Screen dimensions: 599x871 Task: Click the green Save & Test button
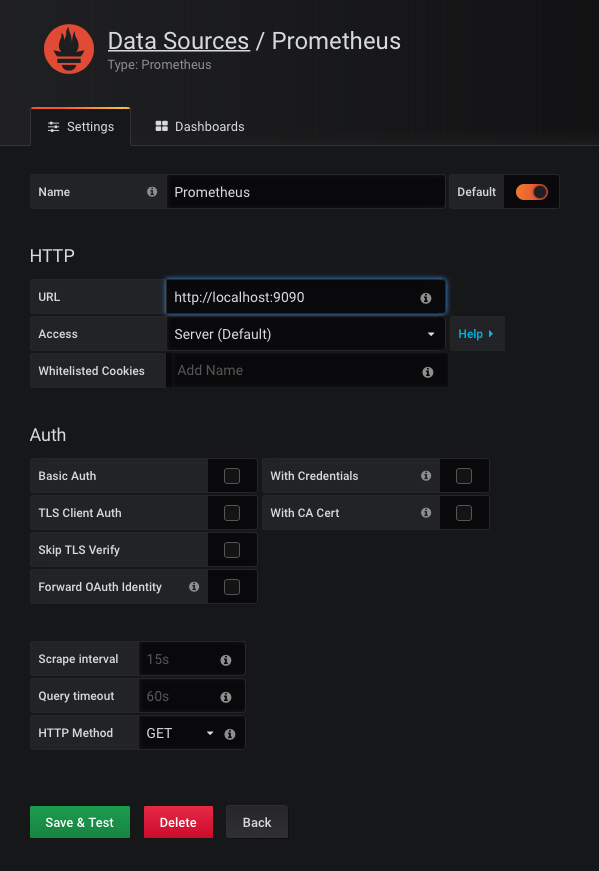point(79,822)
